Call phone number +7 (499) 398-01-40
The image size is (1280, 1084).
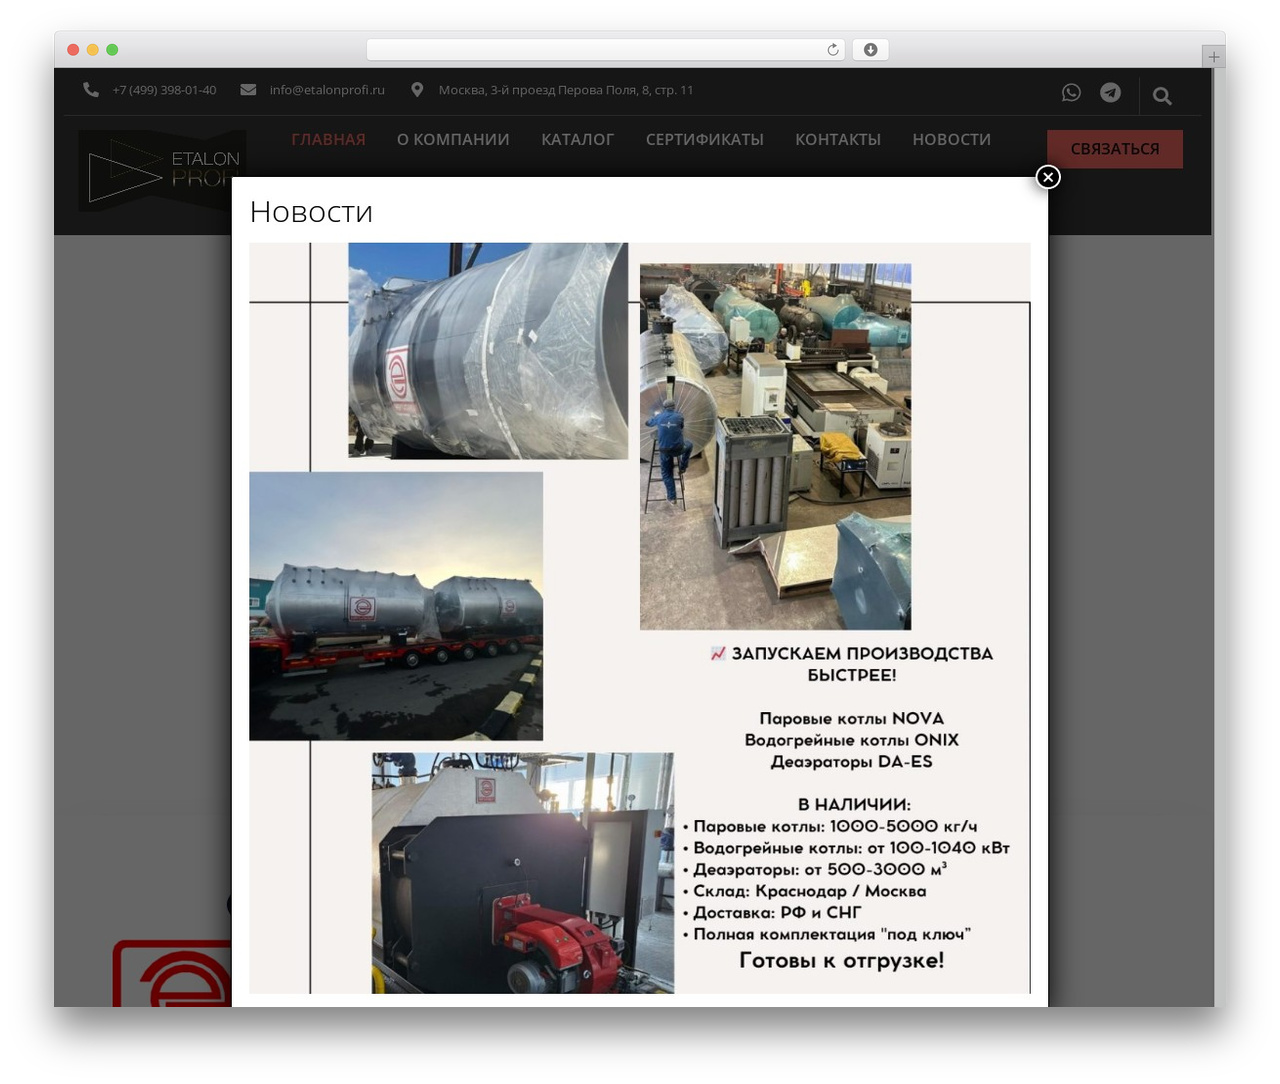pyautogui.click(x=164, y=90)
